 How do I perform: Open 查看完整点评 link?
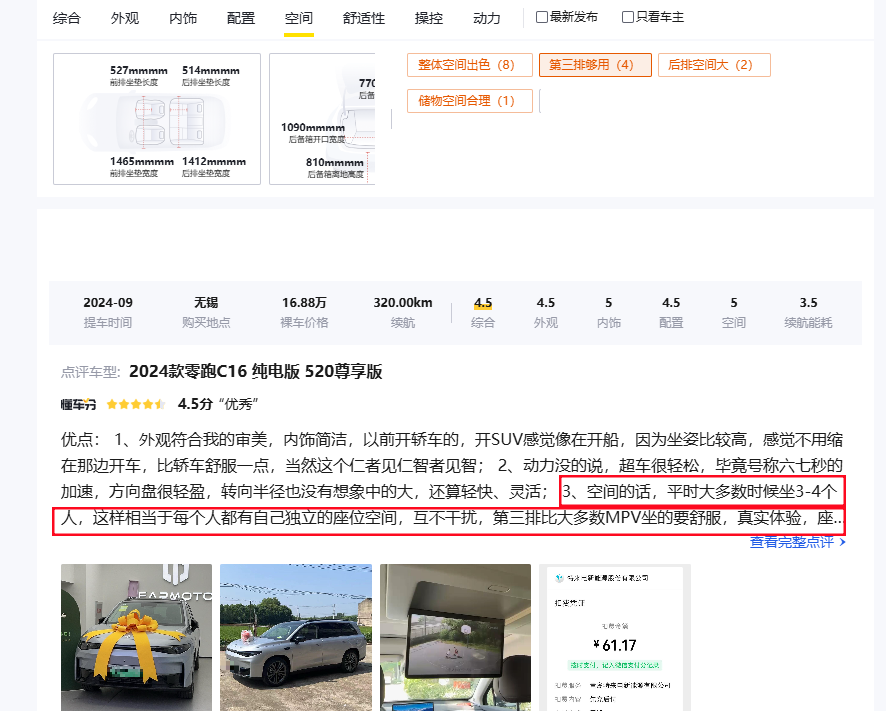click(x=792, y=542)
